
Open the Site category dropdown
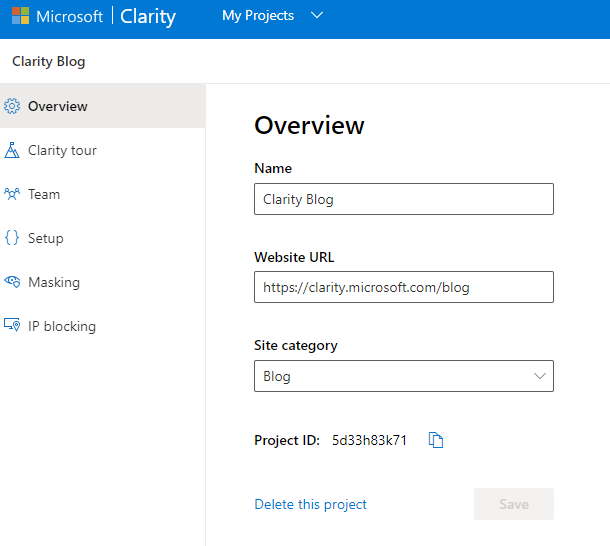click(x=404, y=376)
